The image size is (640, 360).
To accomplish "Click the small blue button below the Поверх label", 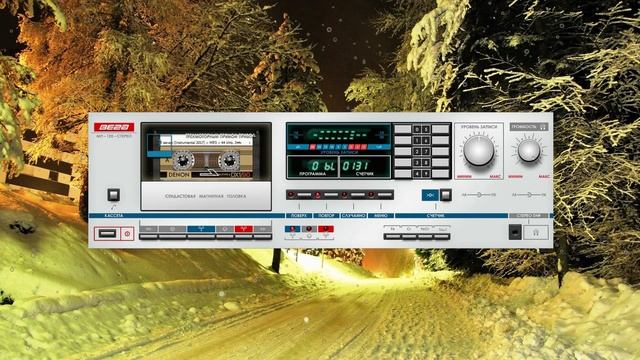I will [x=292, y=229].
